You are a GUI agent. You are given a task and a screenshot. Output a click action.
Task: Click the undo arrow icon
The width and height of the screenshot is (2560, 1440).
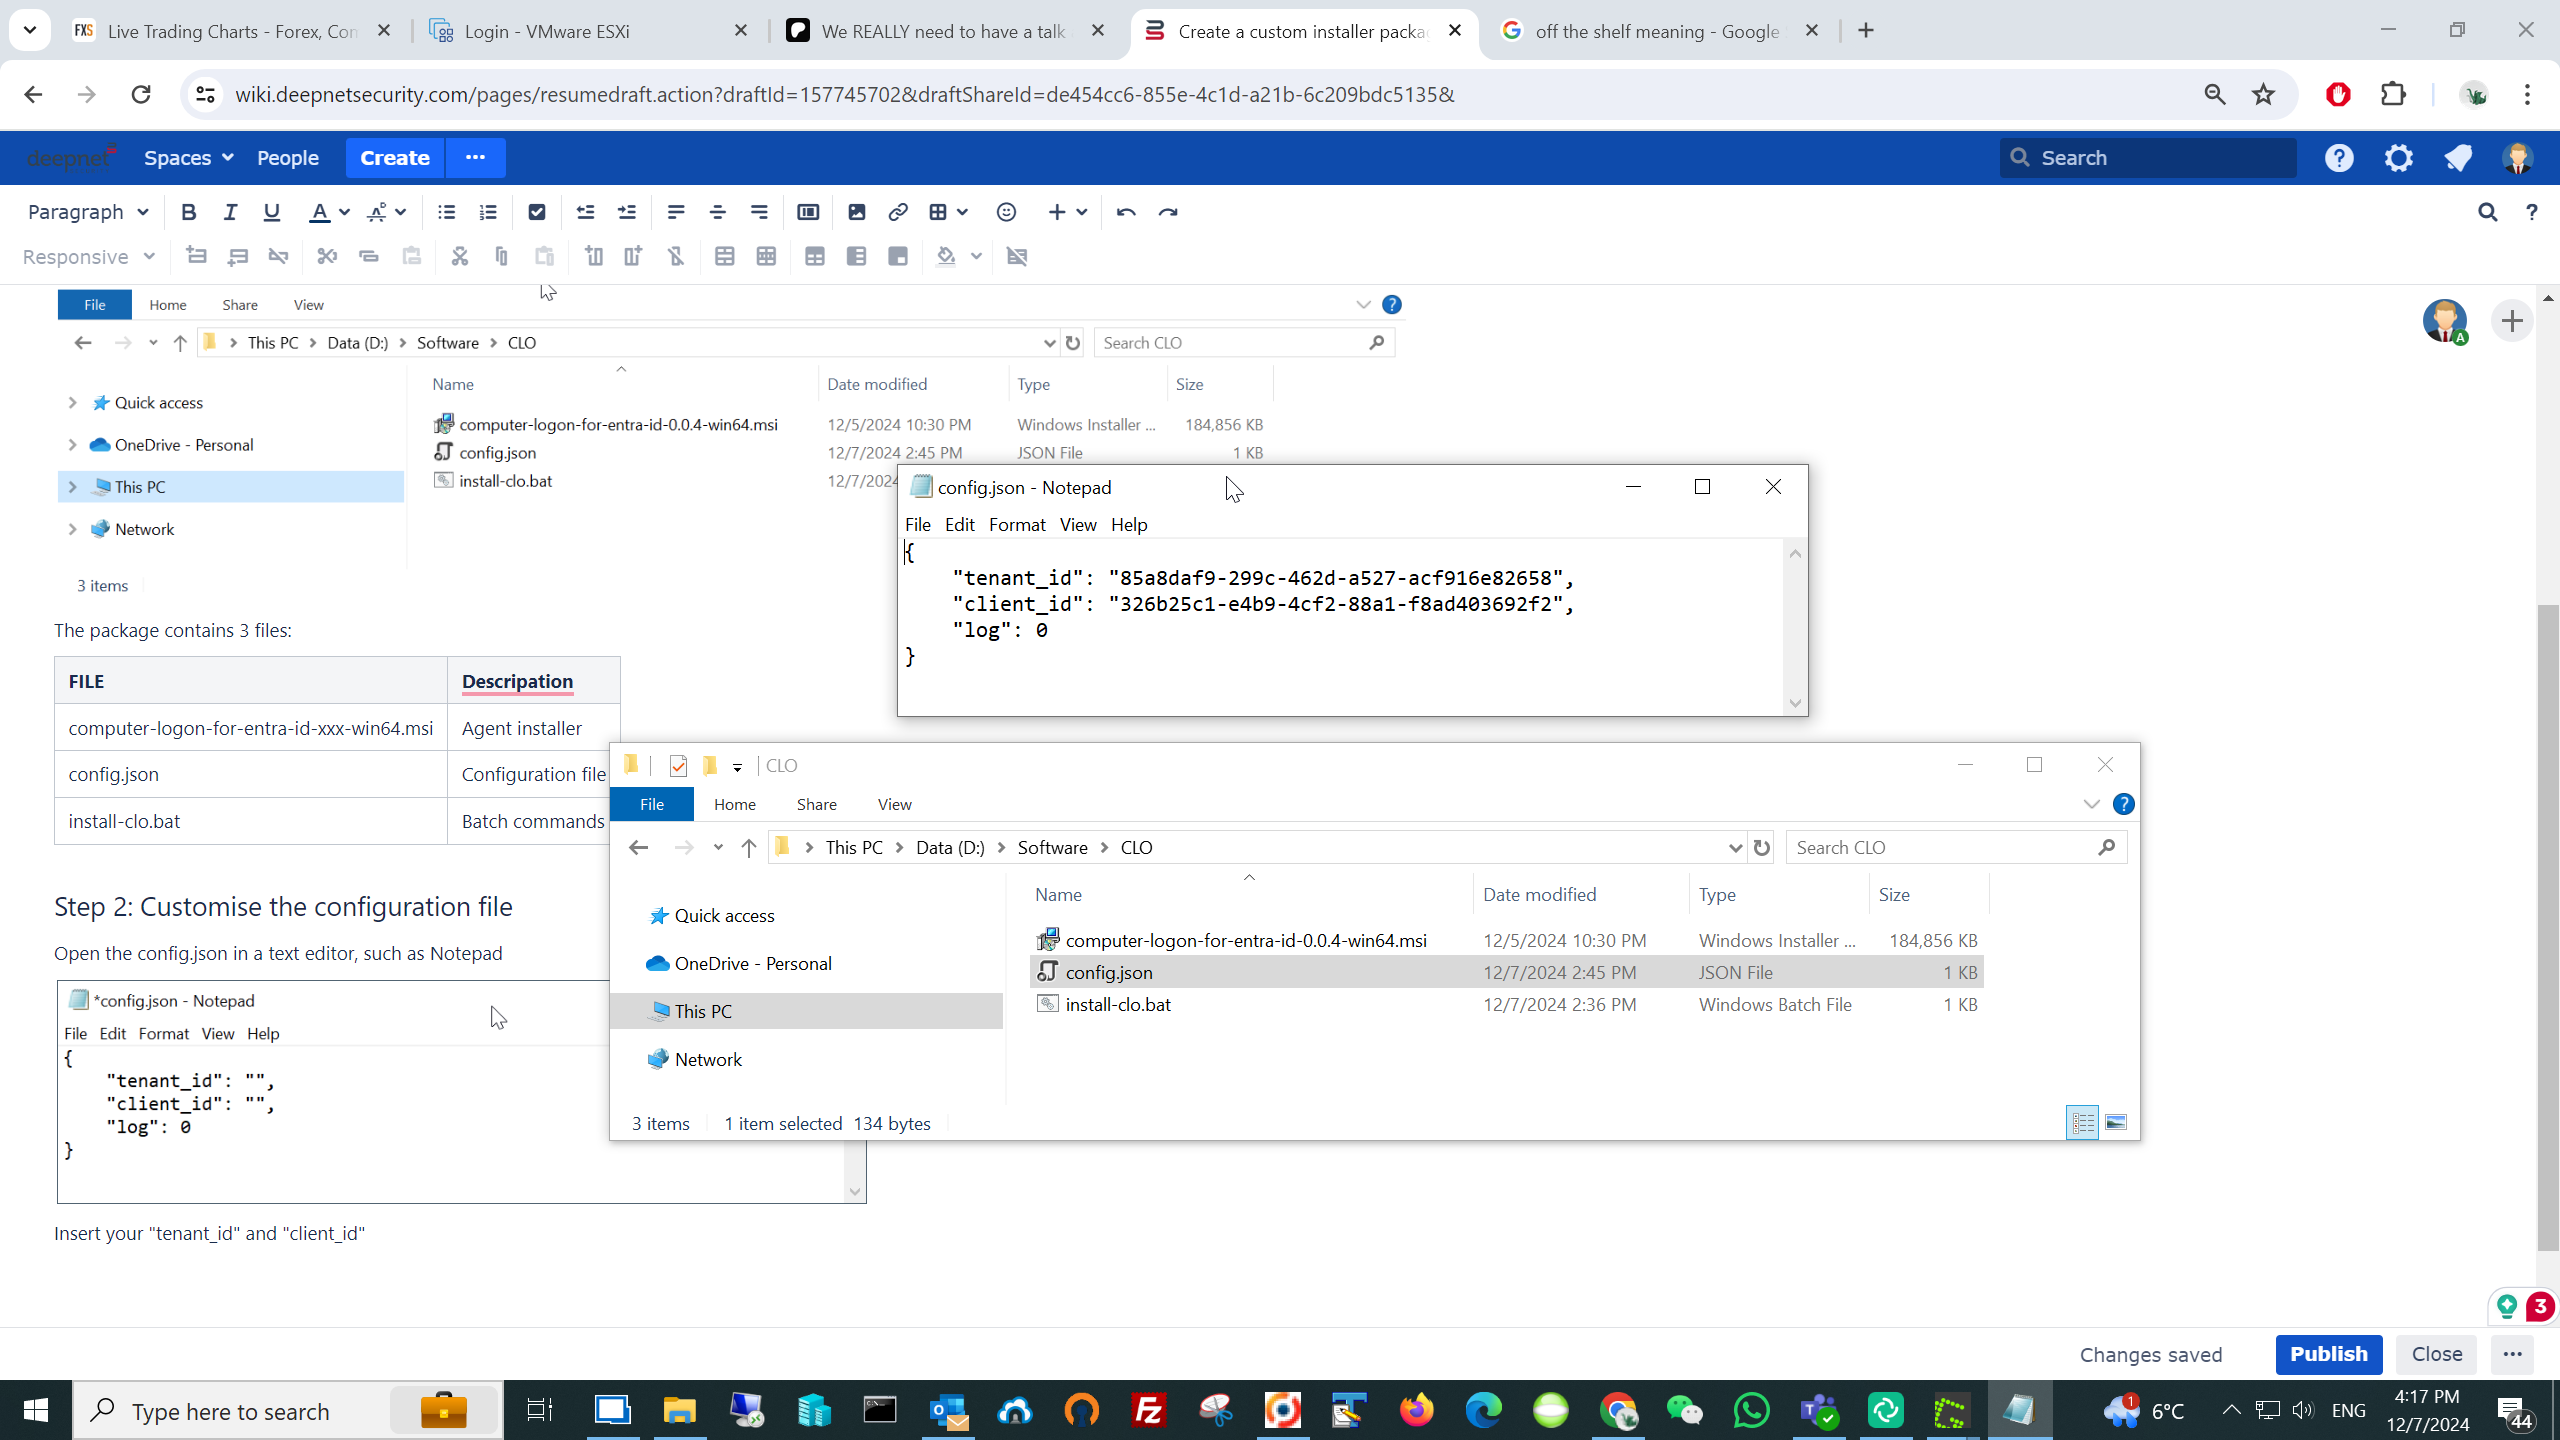(x=1126, y=212)
